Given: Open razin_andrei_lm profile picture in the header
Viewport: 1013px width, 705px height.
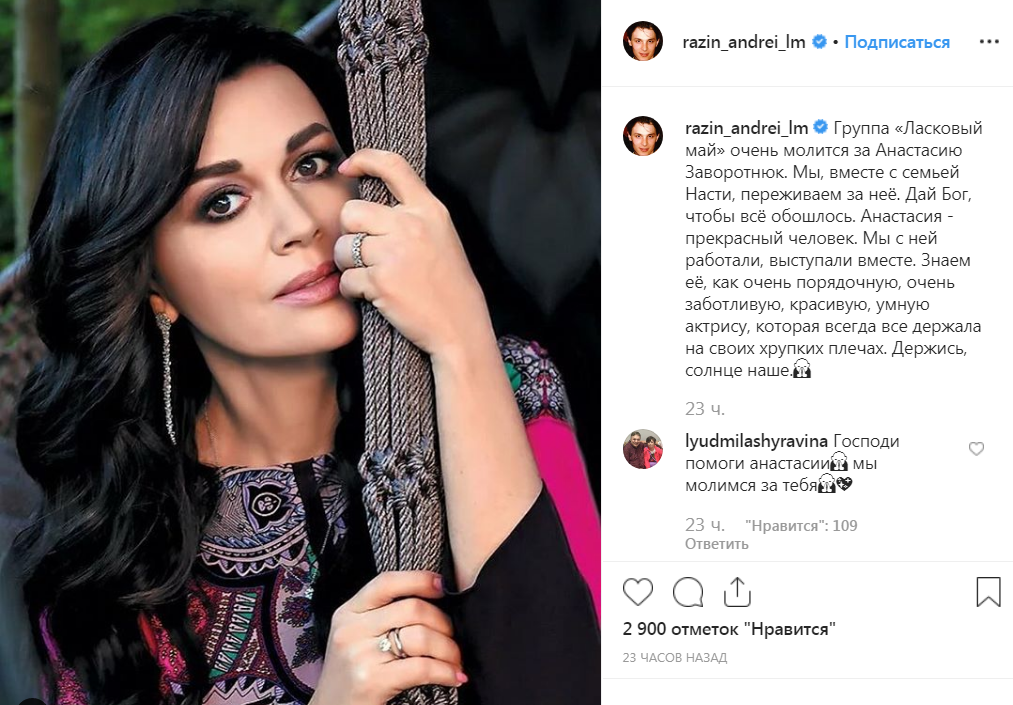Looking at the screenshot, I should point(643,41).
